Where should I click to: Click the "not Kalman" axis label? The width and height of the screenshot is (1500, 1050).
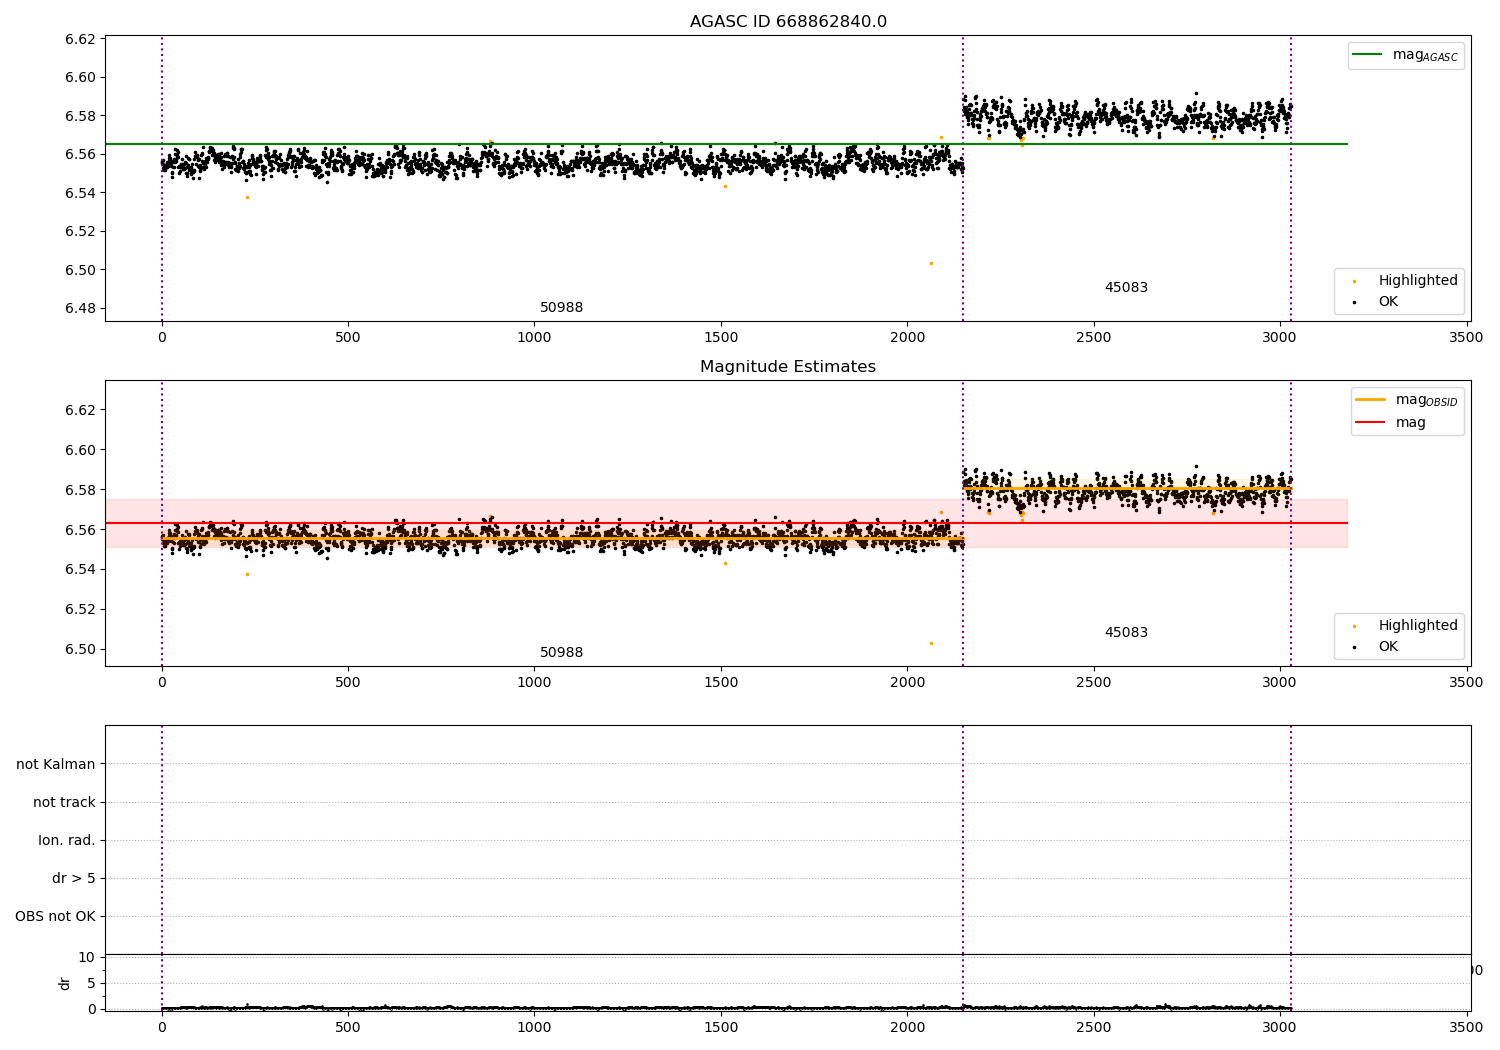(56, 764)
